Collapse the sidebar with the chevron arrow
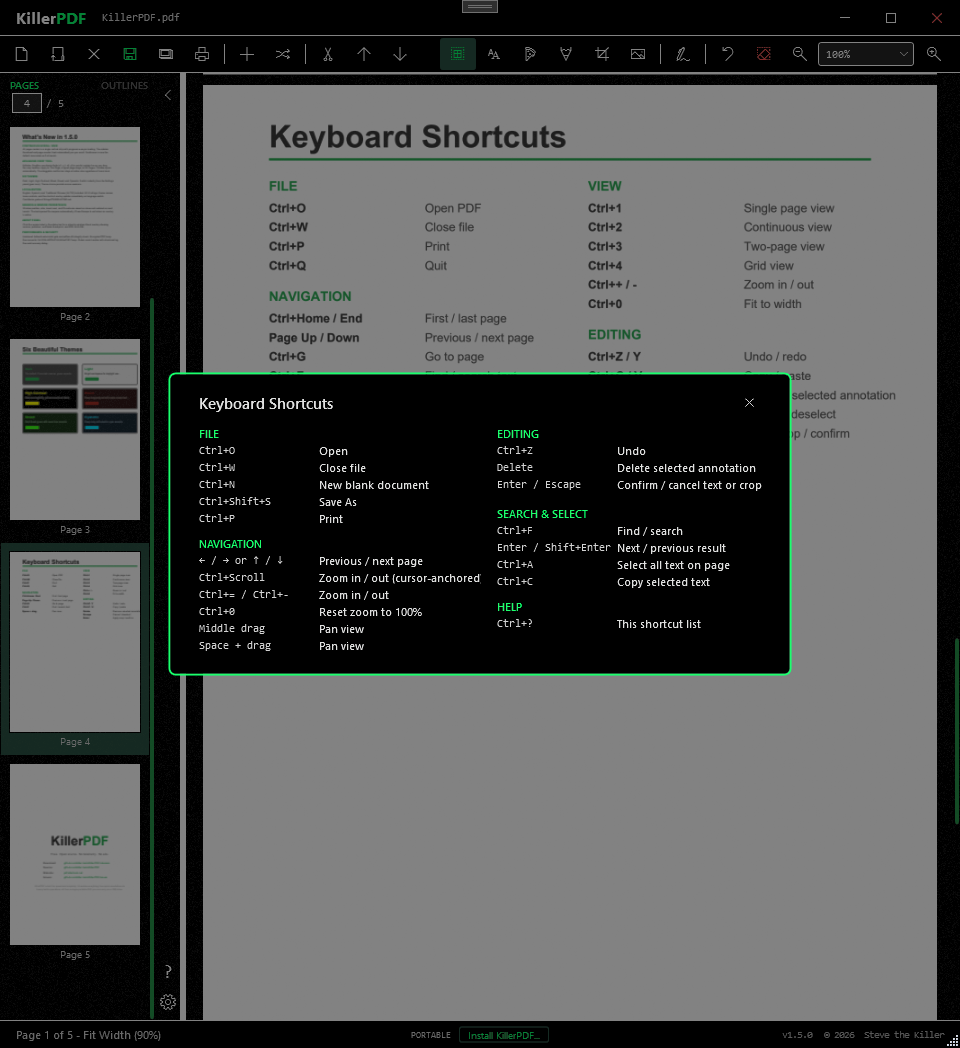This screenshot has width=960, height=1048. click(x=168, y=95)
